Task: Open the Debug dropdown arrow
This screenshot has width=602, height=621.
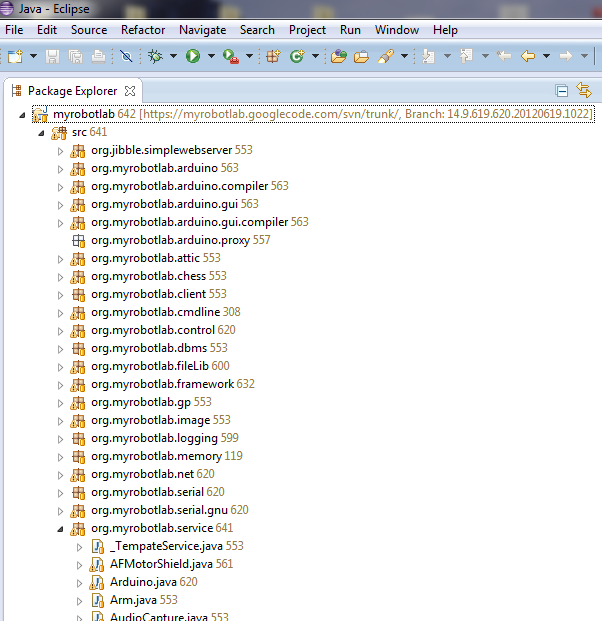Action: tap(173, 56)
